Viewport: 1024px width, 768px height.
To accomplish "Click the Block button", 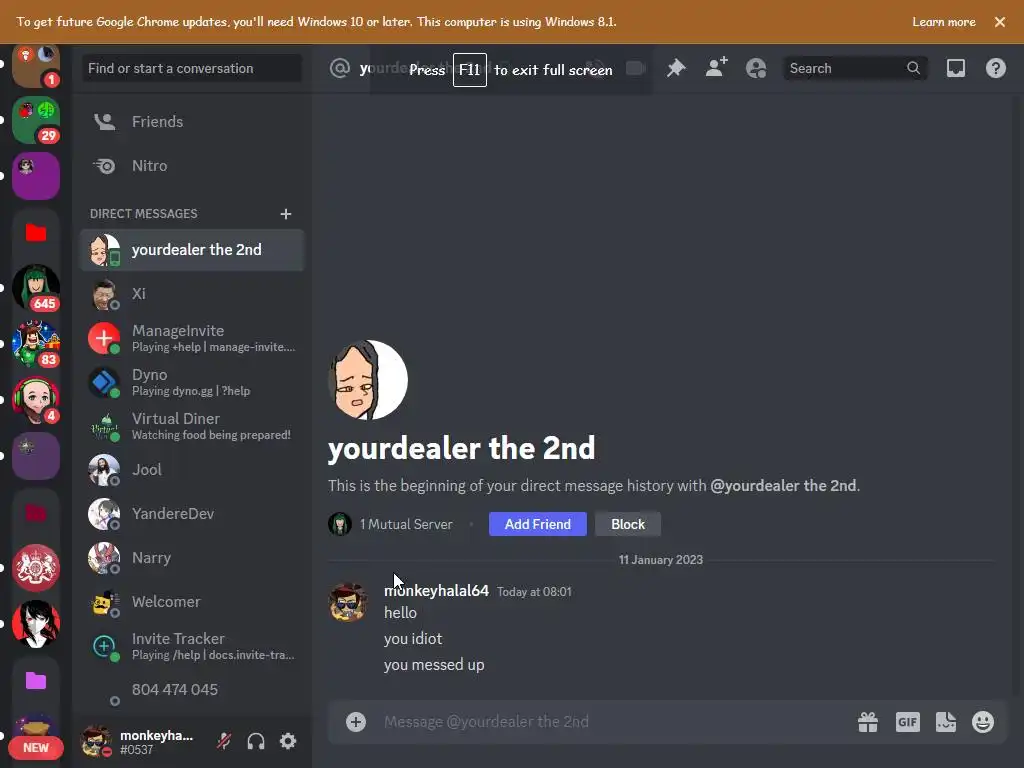I will [x=628, y=524].
